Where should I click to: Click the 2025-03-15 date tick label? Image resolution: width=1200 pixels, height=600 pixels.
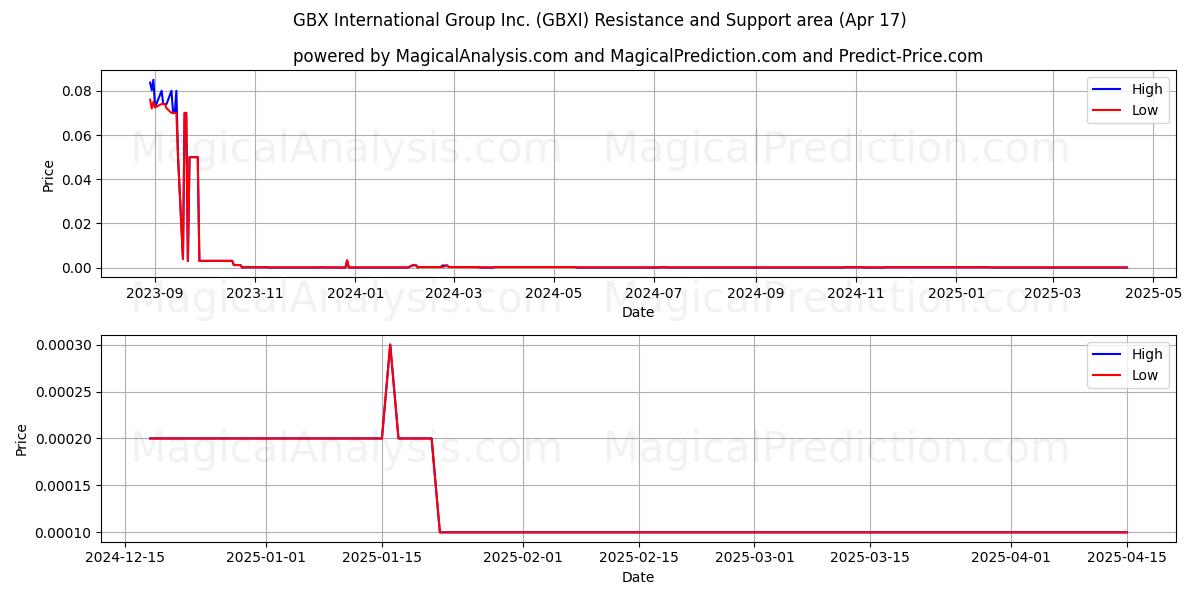pos(869,558)
